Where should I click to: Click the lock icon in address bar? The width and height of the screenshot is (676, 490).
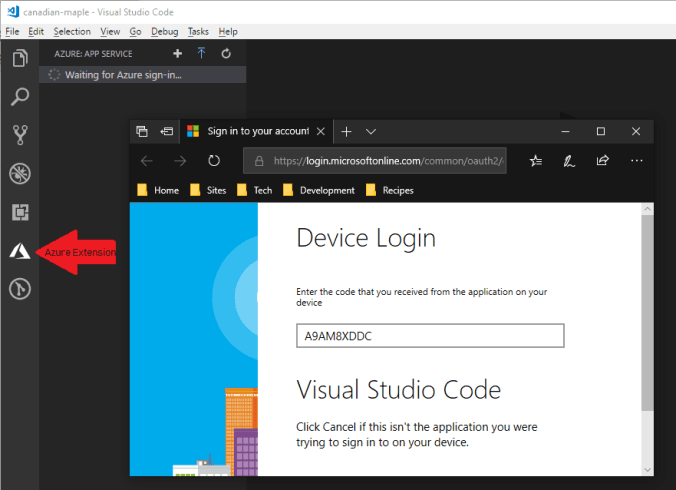(x=259, y=161)
